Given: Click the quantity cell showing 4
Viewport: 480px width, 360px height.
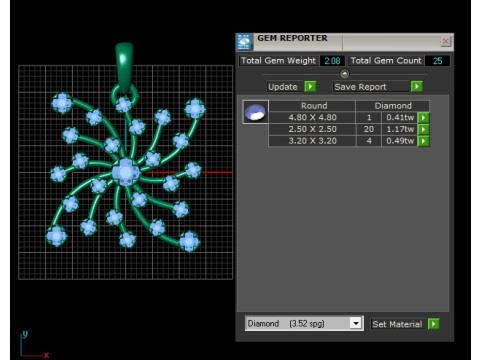Looking at the screenshot, I should 369,141.
